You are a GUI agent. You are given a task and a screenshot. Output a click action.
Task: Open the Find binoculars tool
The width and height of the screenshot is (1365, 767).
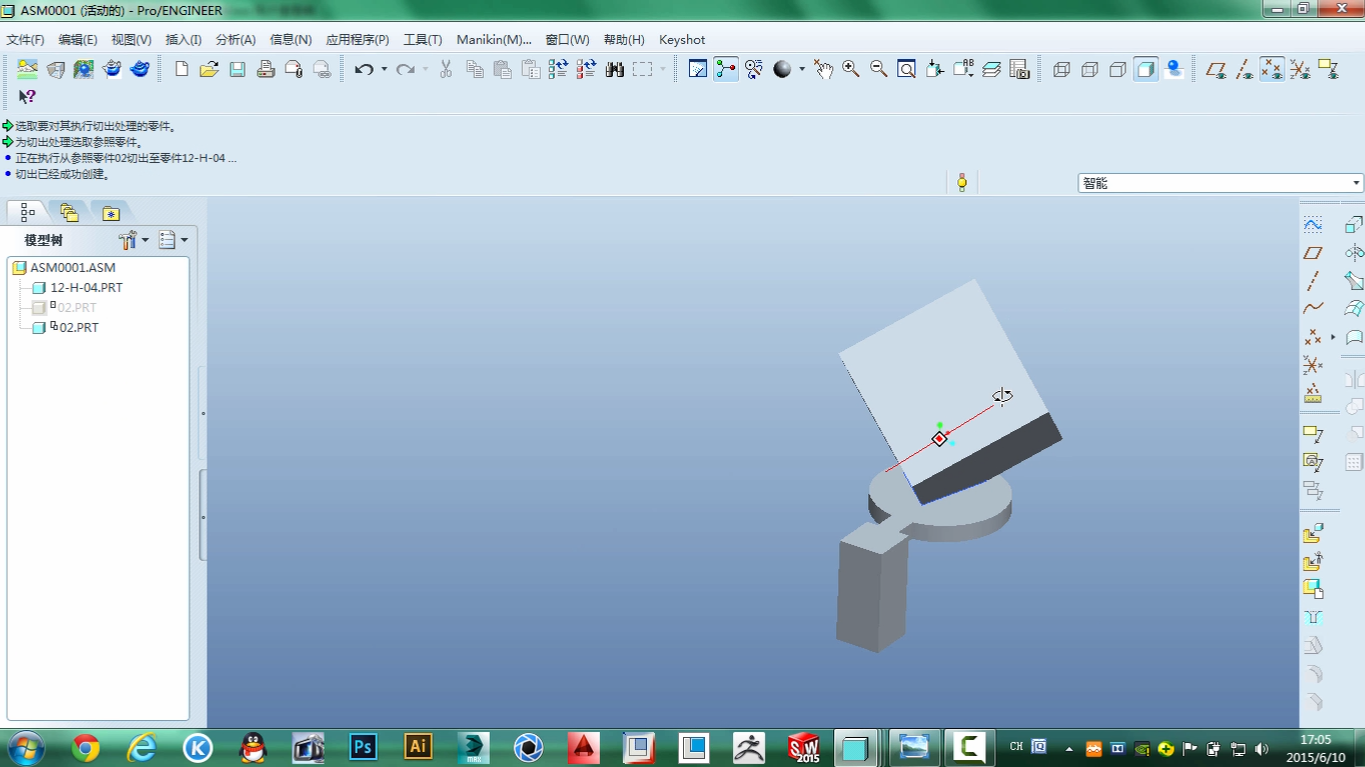[614, 69]
